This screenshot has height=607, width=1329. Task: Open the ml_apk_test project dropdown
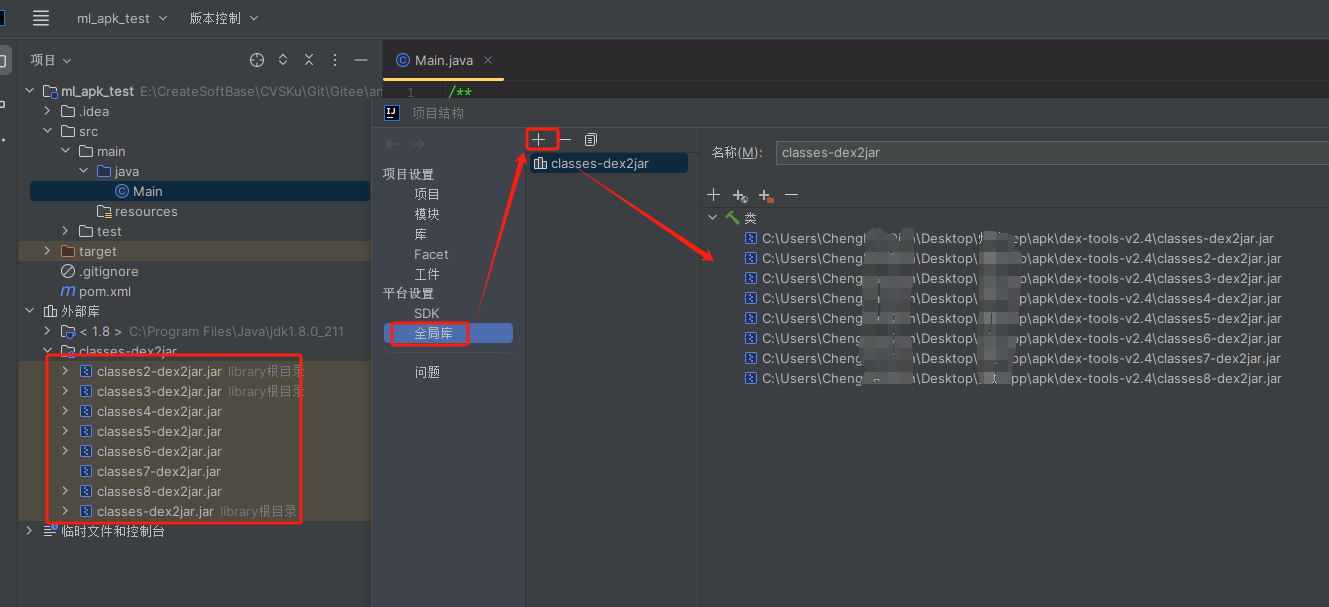[x=122, y=18]
